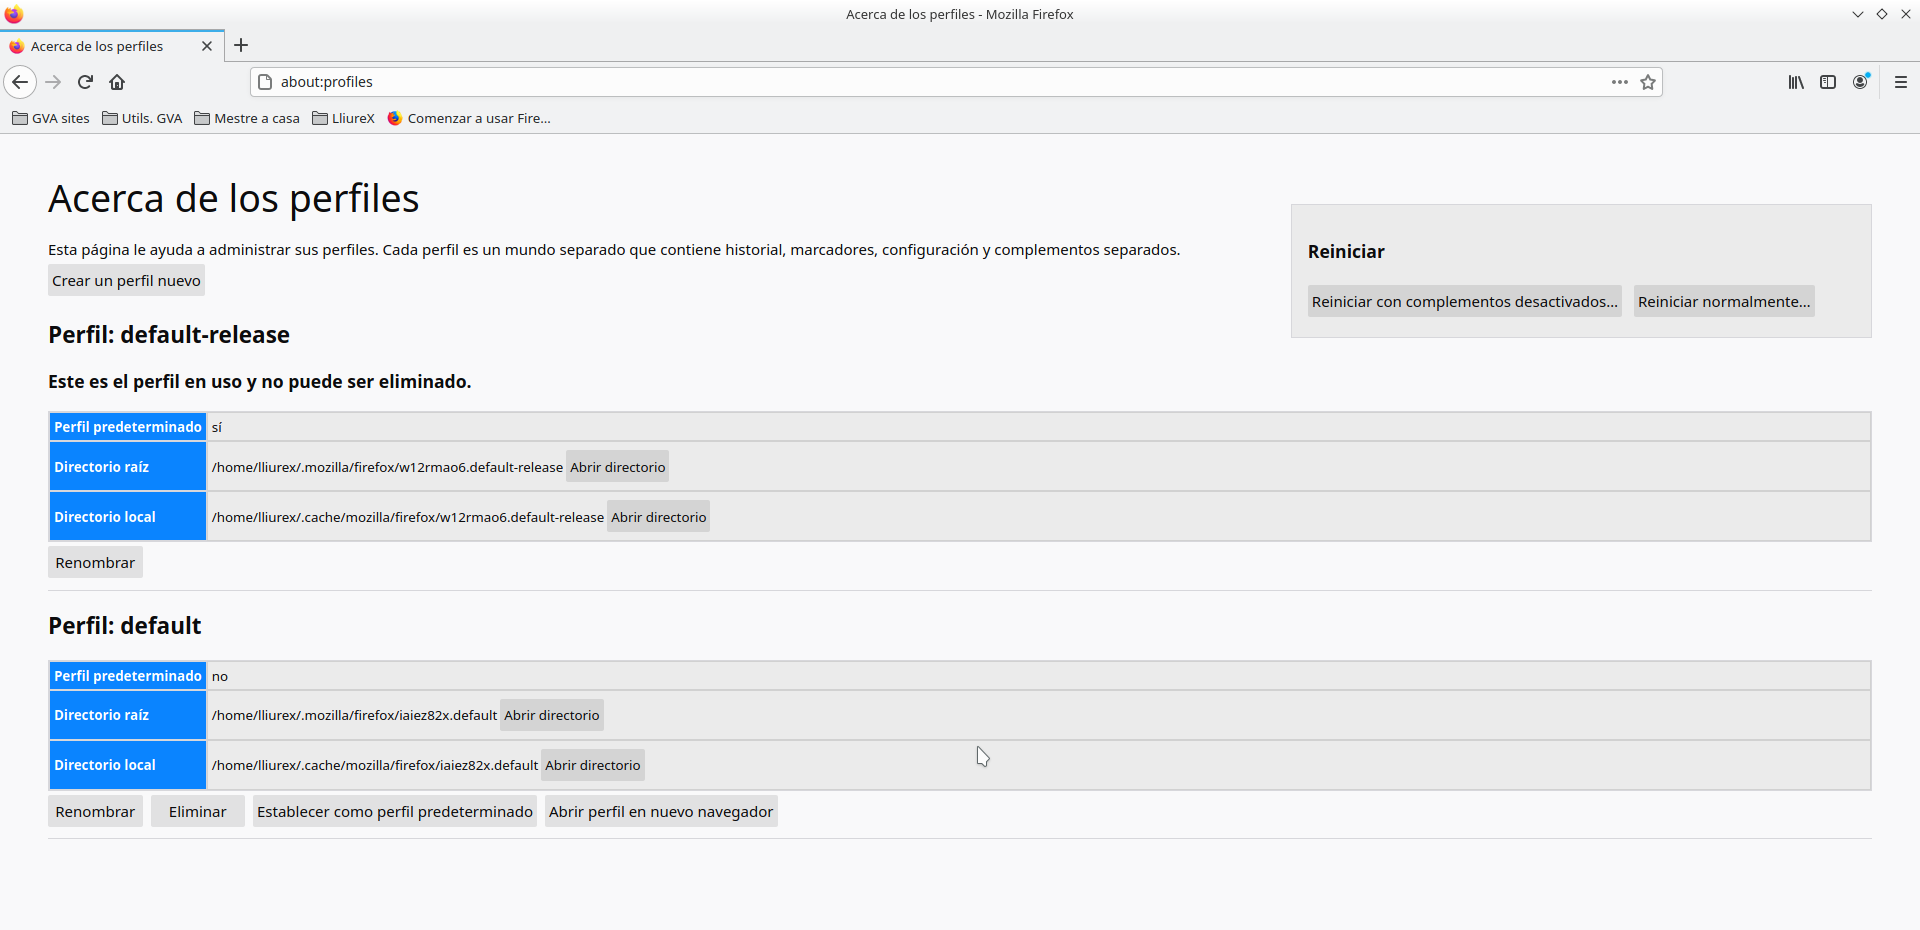Click Establecer como perfil predeterminado

[x=394, y=812]
